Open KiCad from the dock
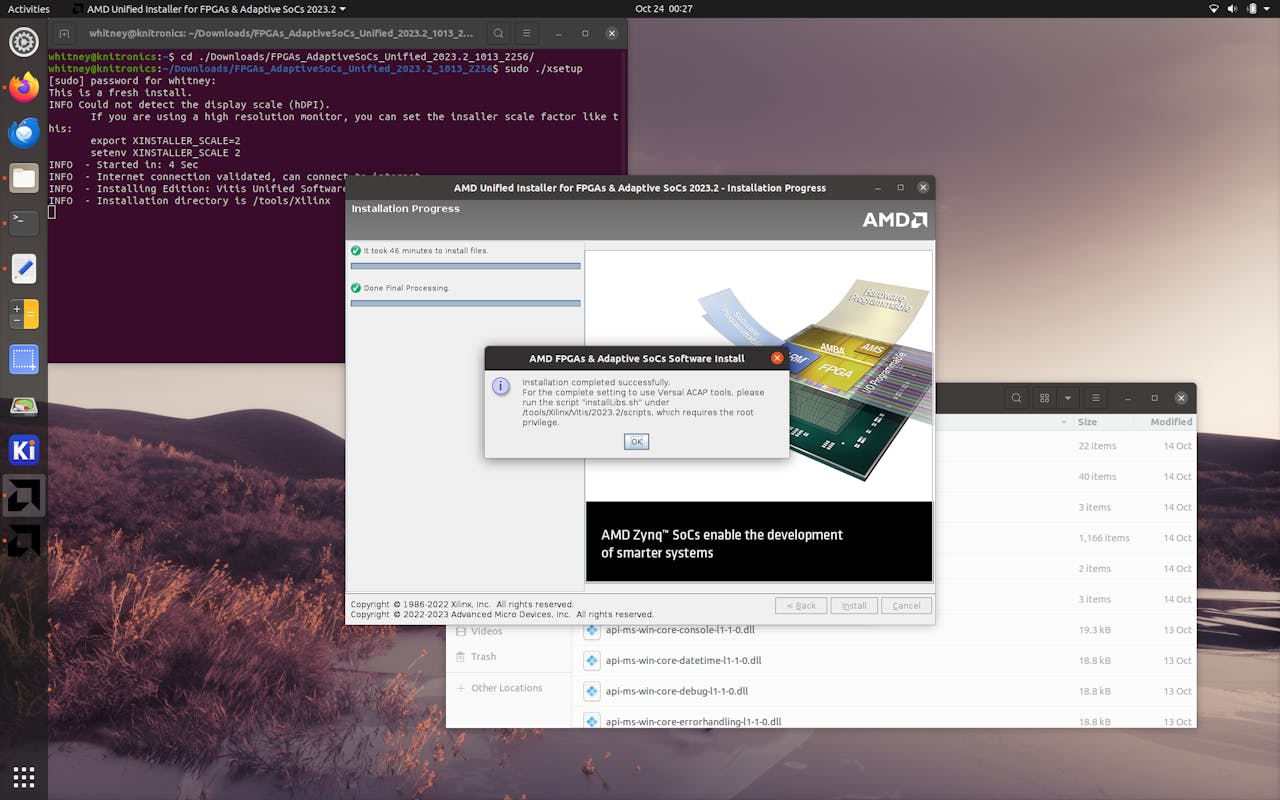Viewport: 1280px width, 800px height. [x=24, y=450]
